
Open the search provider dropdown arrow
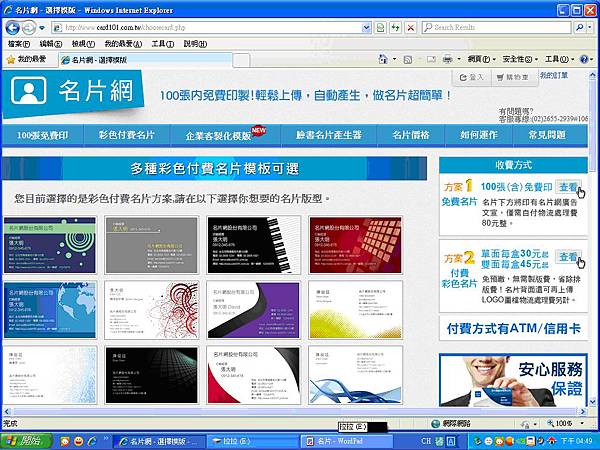[x=590, y=28]
